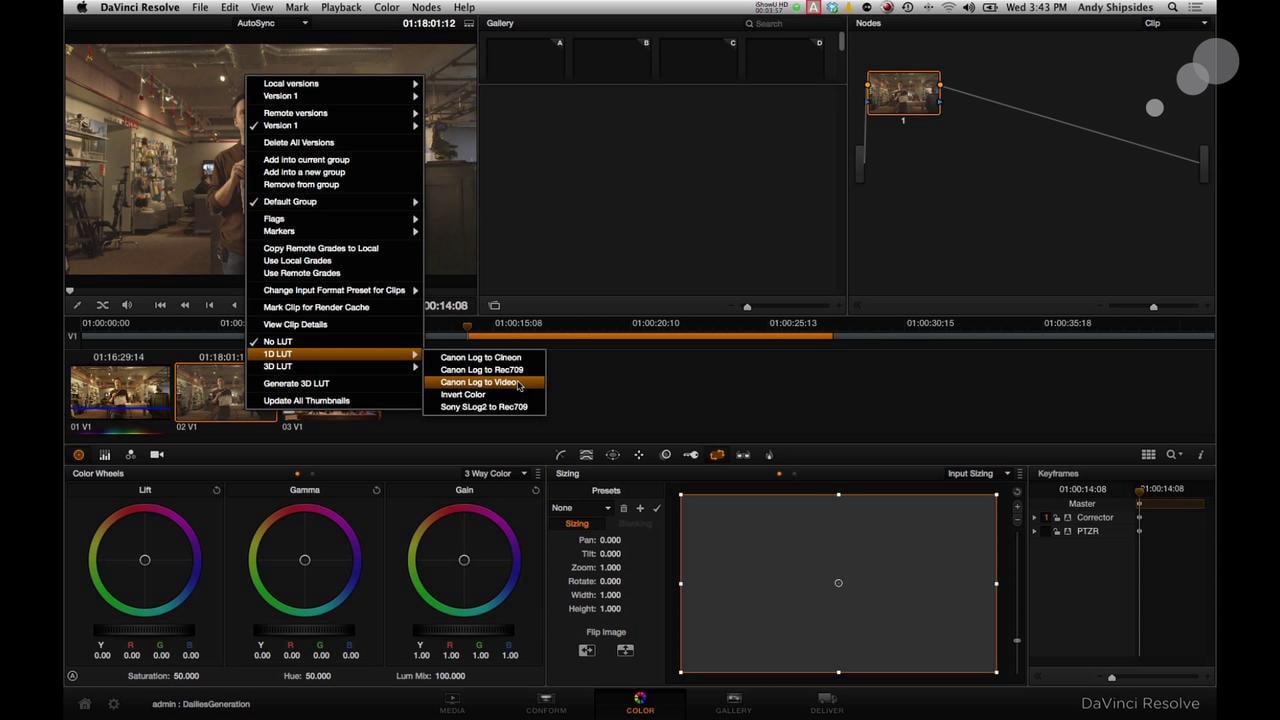Click the Gain master wheel slider
This screenshot has width=1280, height=720.
coord(464,630)
